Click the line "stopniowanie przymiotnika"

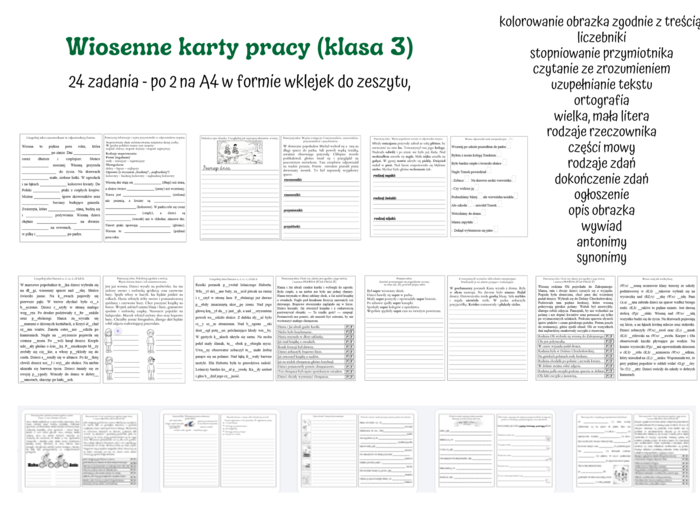tap(601, 53)
